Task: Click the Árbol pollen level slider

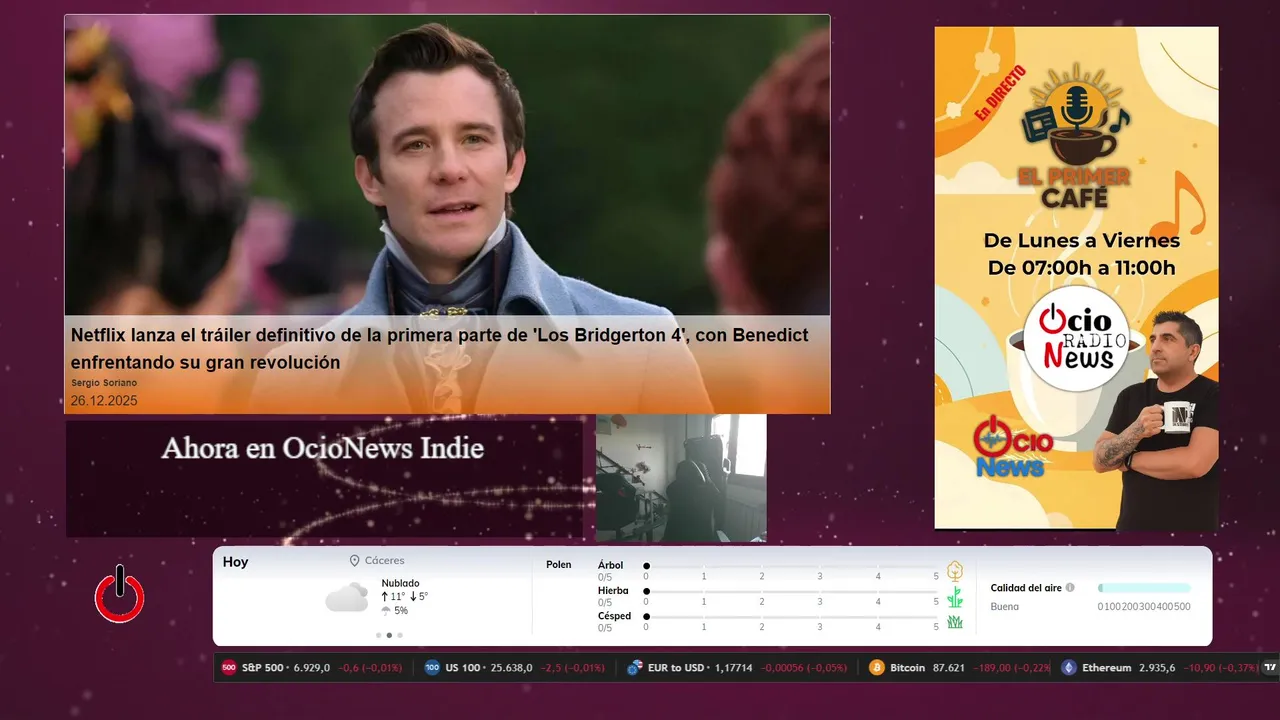Action: click(791, 566)
